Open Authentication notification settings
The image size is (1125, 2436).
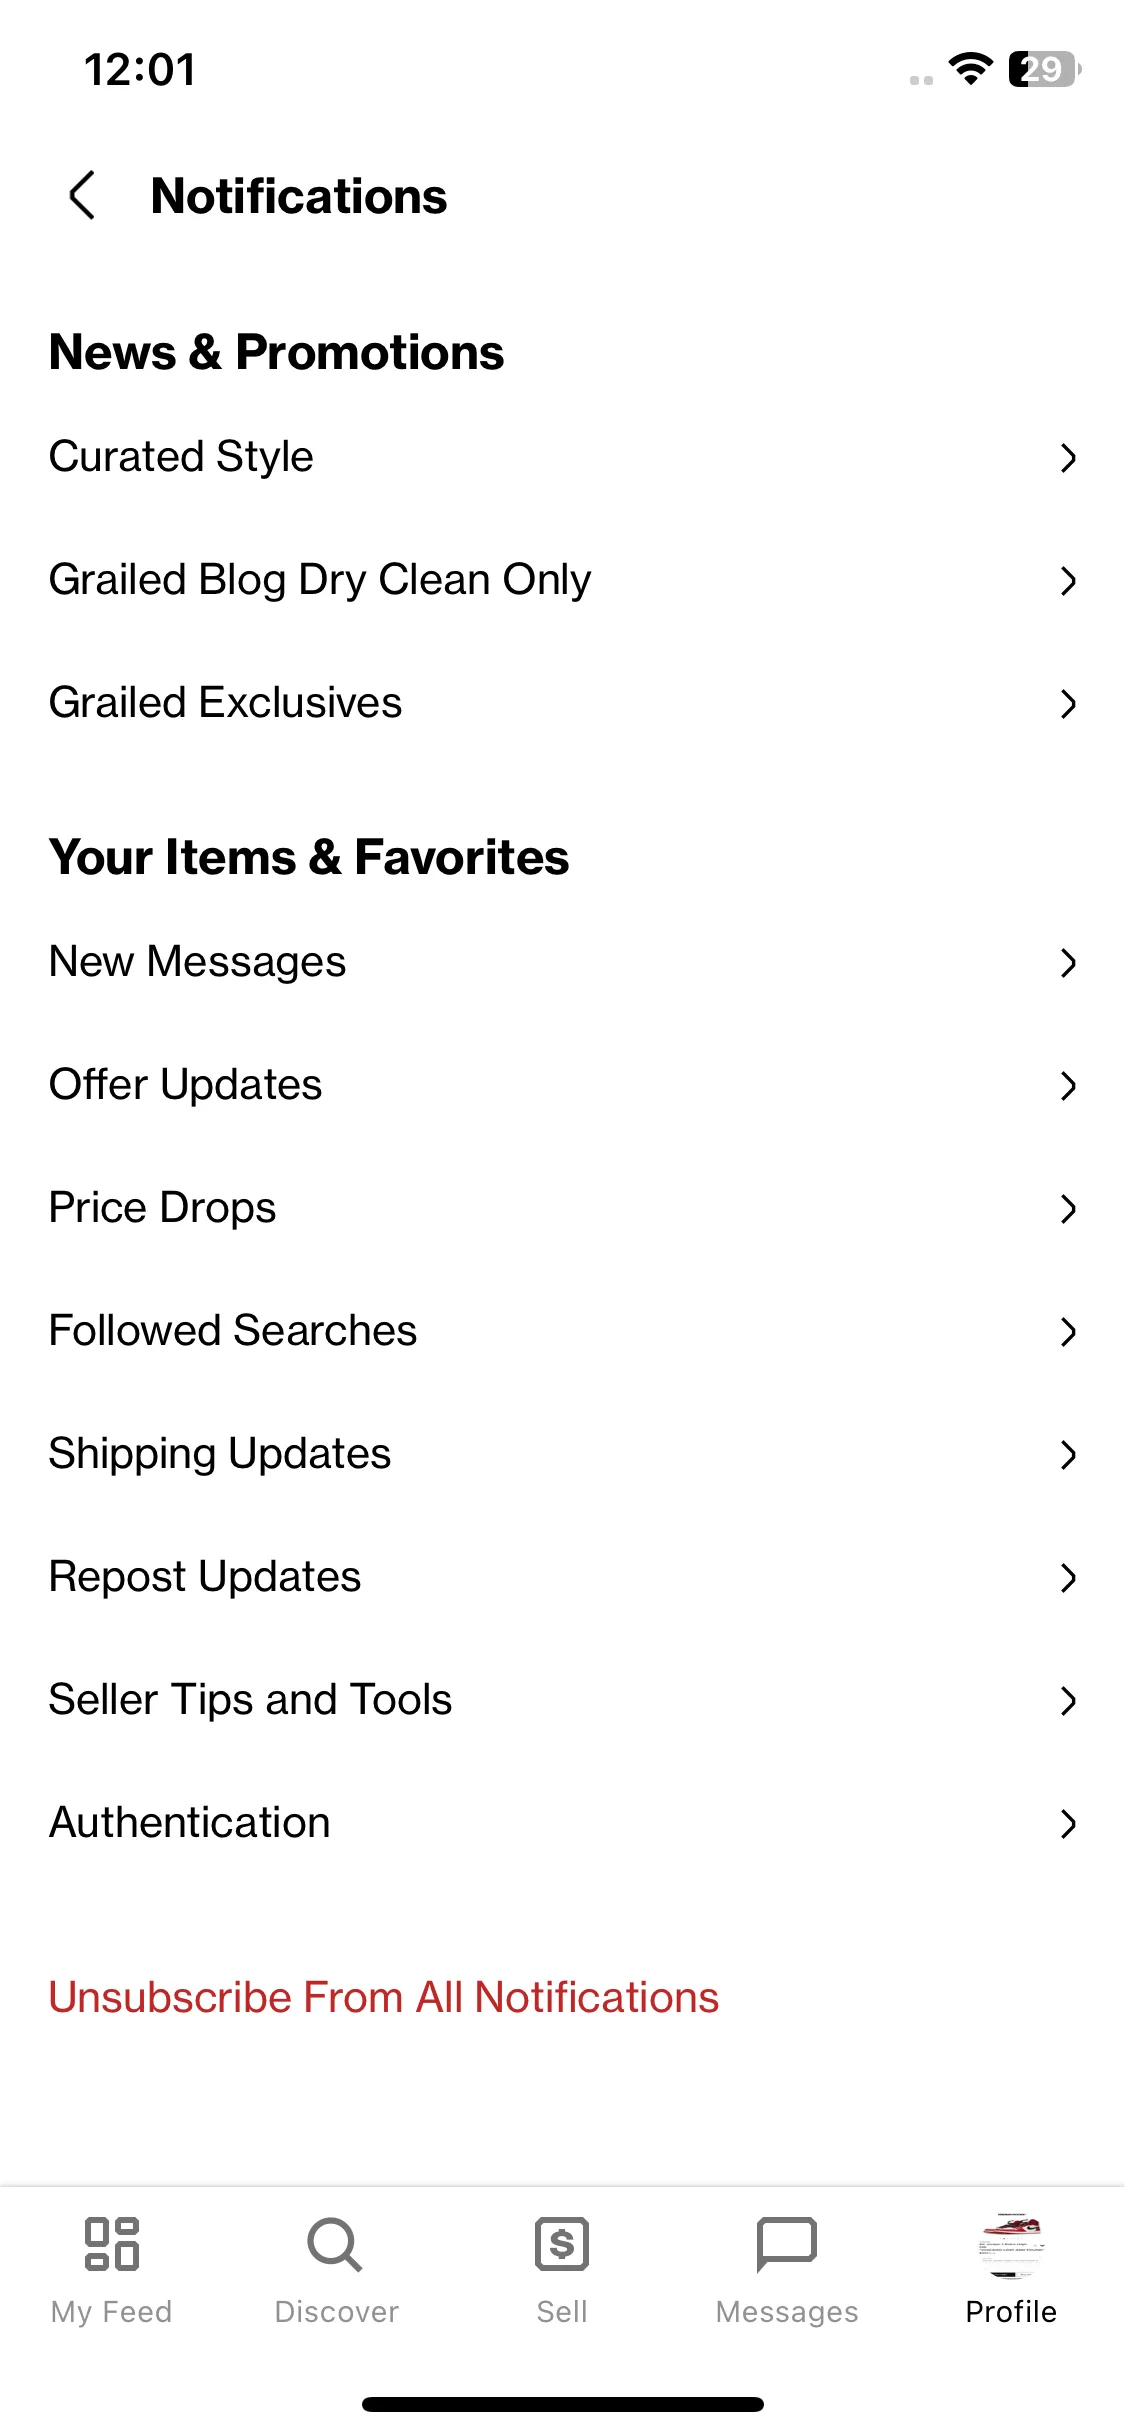click(x=562, y=1823)
